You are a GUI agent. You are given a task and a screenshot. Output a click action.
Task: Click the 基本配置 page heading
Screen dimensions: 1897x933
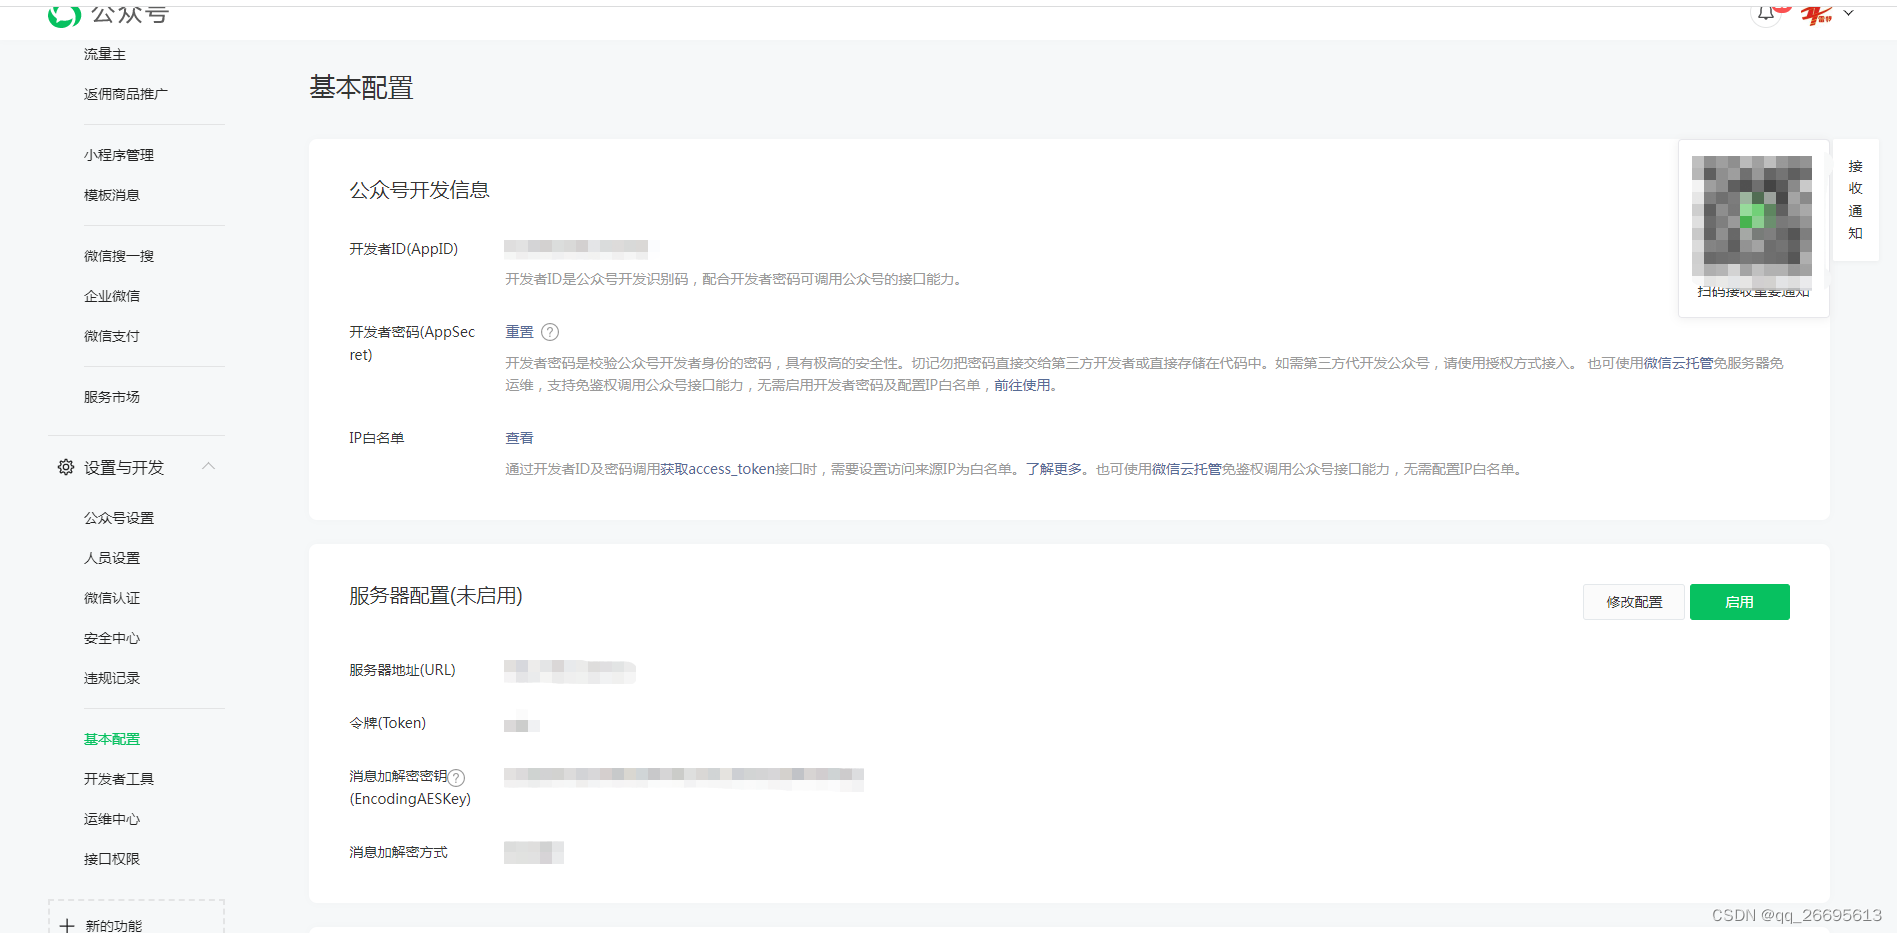point(361,88)
